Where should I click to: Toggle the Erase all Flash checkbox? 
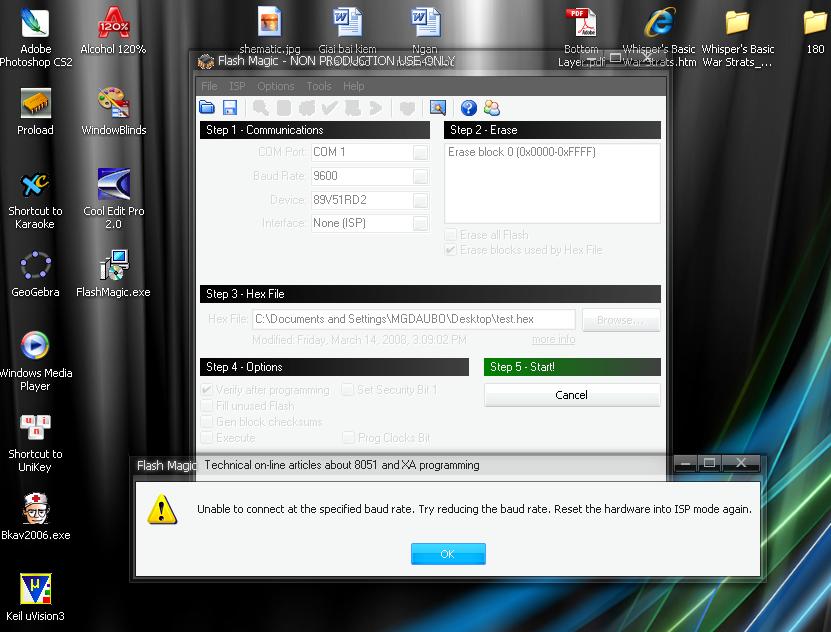(450, 235)
